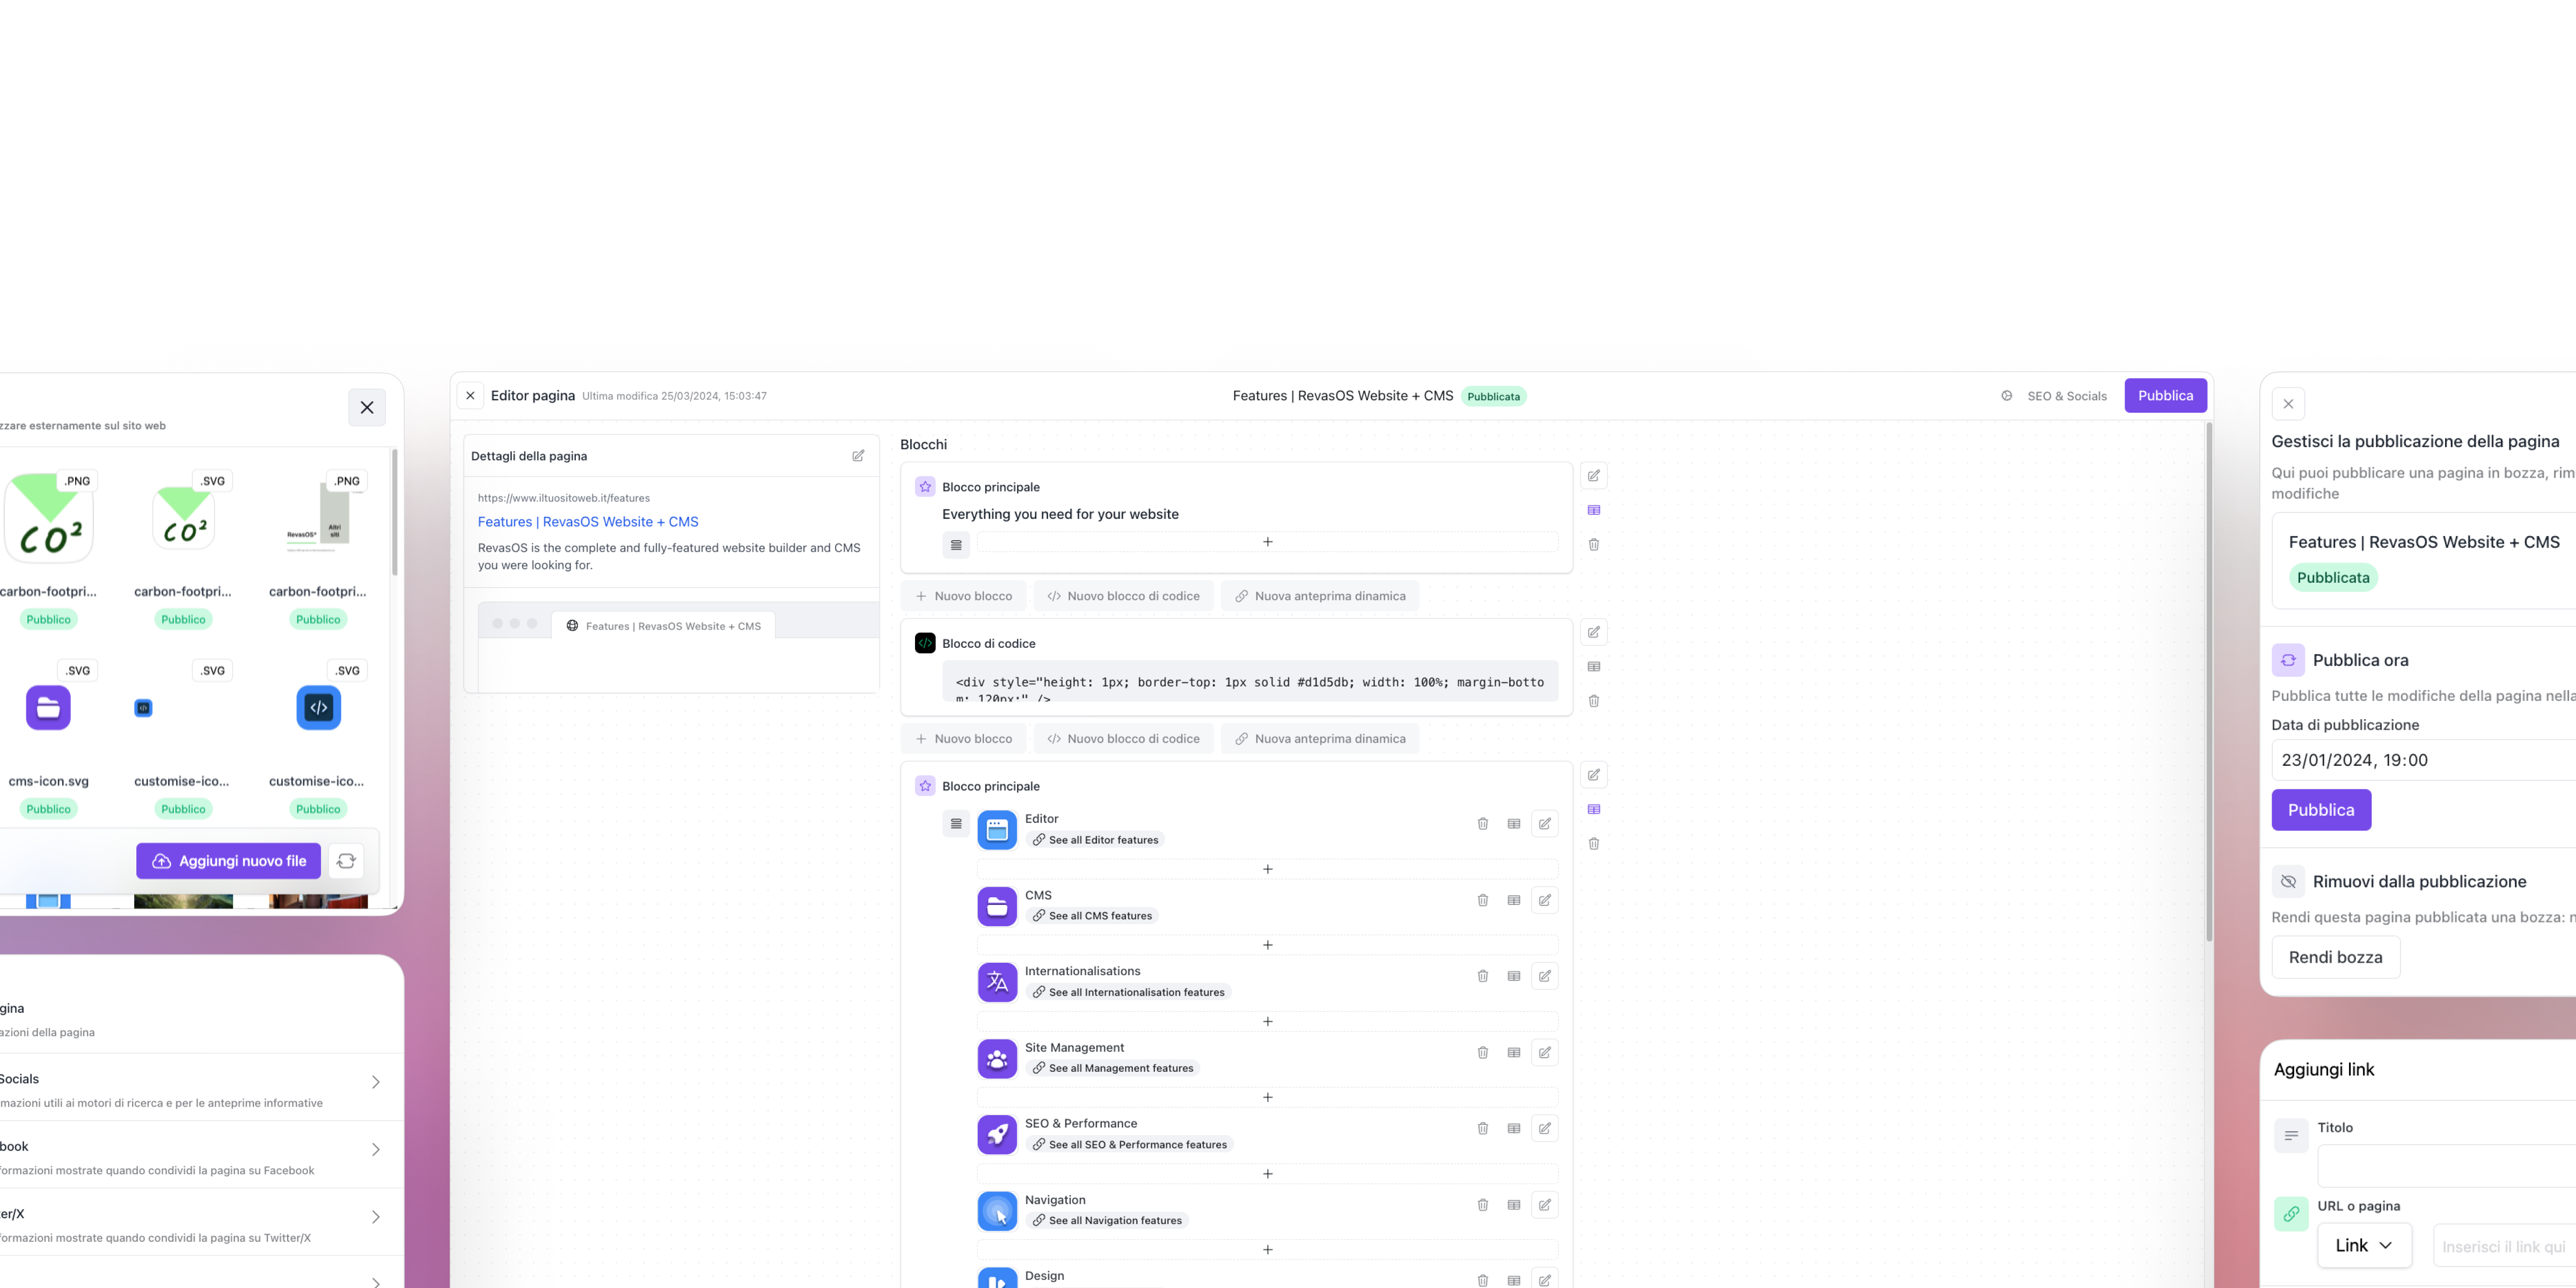This screenshot has height=1288, width=2576.
Task: Open layout icon for Internationalisations row
Action: [x=1514, y=976]
